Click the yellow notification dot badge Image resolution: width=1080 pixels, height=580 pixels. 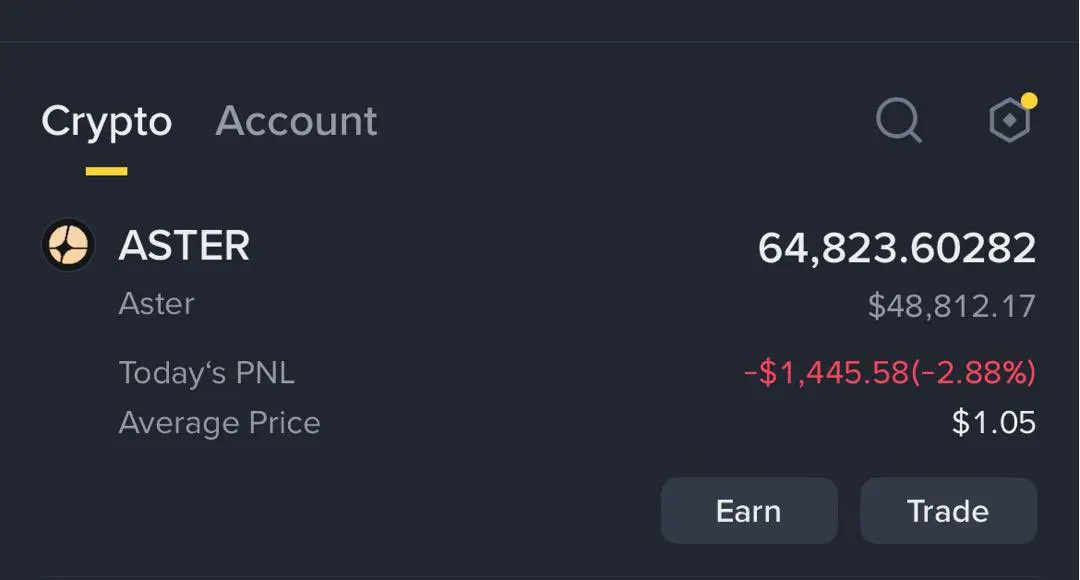coord(1028,101)
